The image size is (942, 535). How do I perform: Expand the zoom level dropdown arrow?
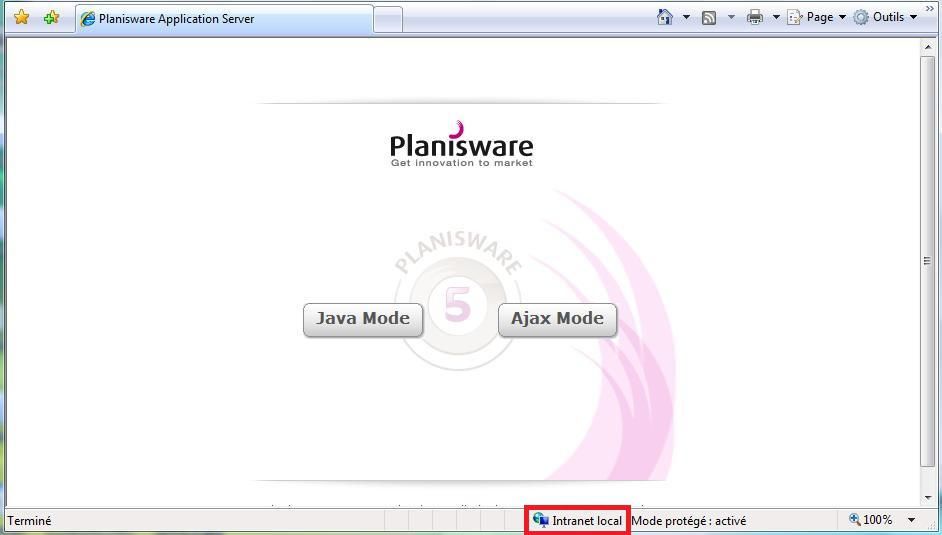911,520
